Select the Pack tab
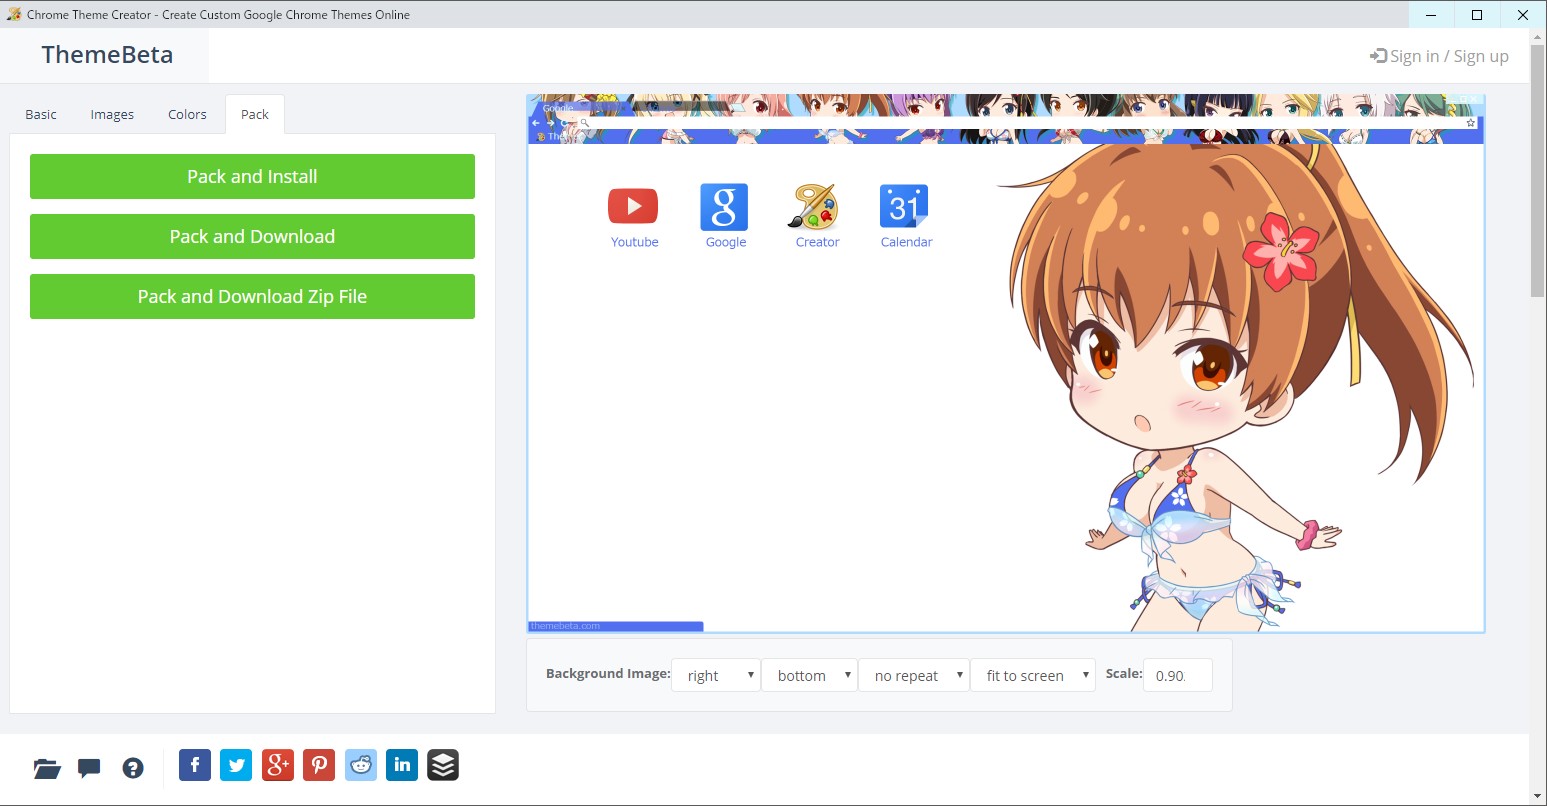Image resolution: width=1547 pixels, height=806 pixels. (255, 114)
